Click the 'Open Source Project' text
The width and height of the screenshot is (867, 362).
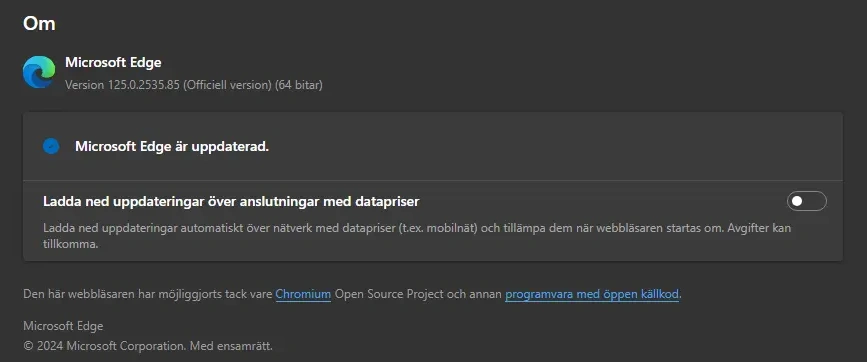point(389,294)
